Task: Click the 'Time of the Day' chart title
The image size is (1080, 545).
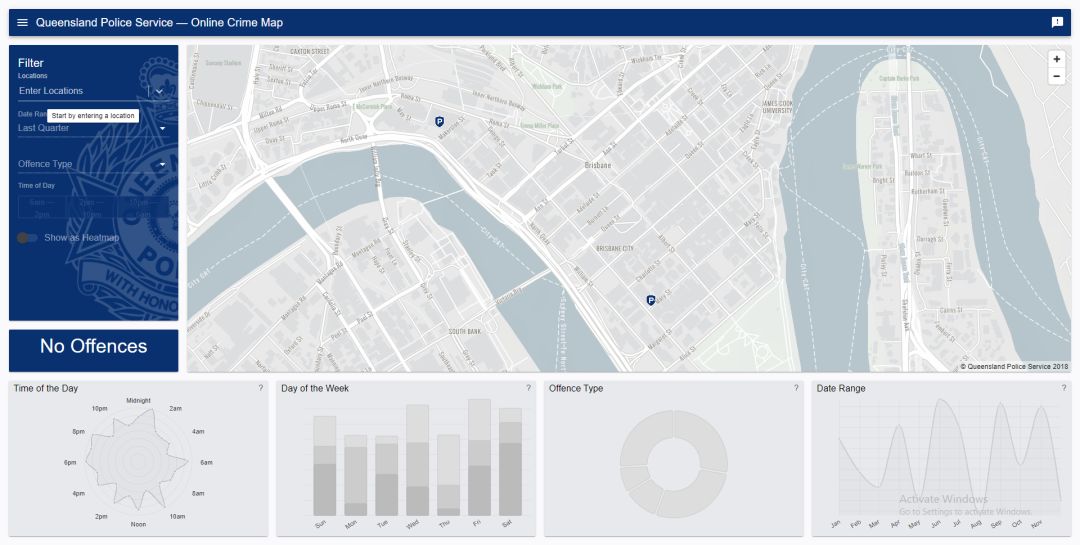Action: (46, 389)
